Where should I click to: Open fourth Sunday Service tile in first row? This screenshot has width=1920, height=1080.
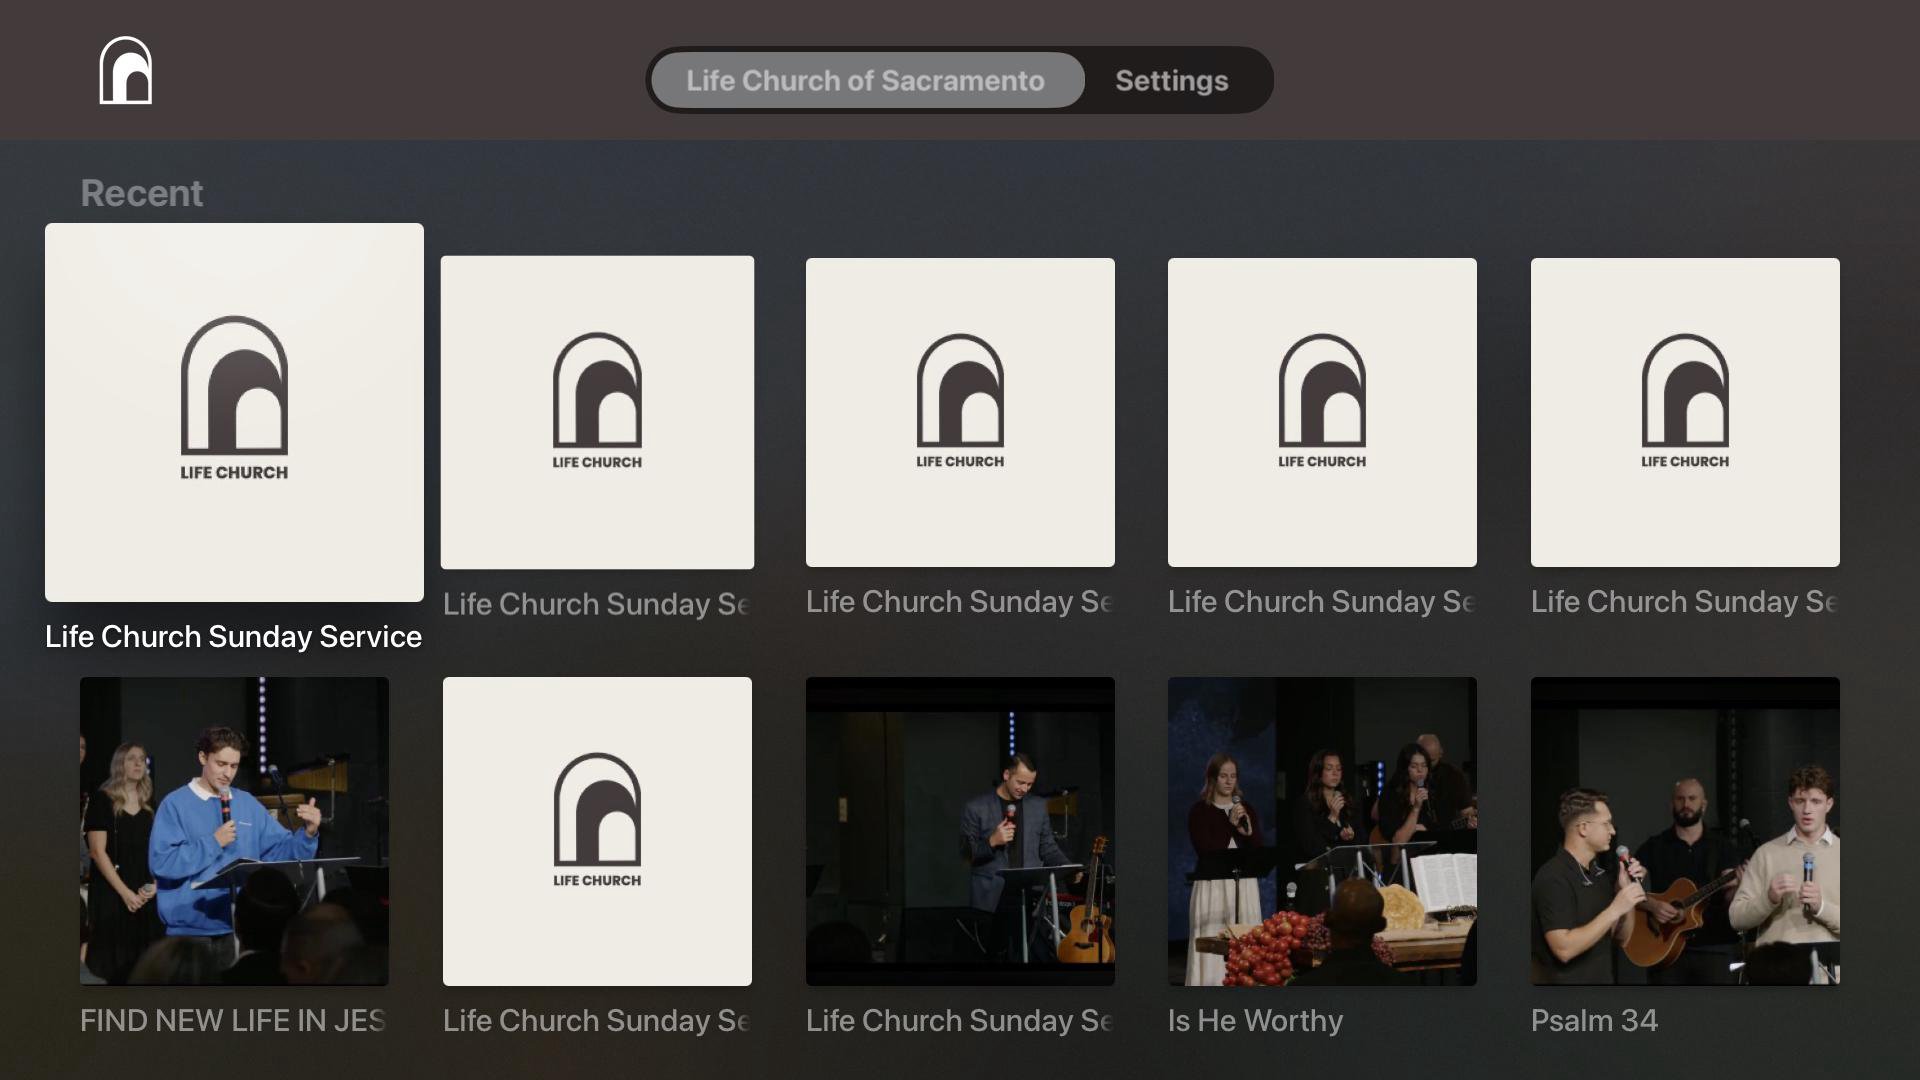click(x=1322, y=412)
